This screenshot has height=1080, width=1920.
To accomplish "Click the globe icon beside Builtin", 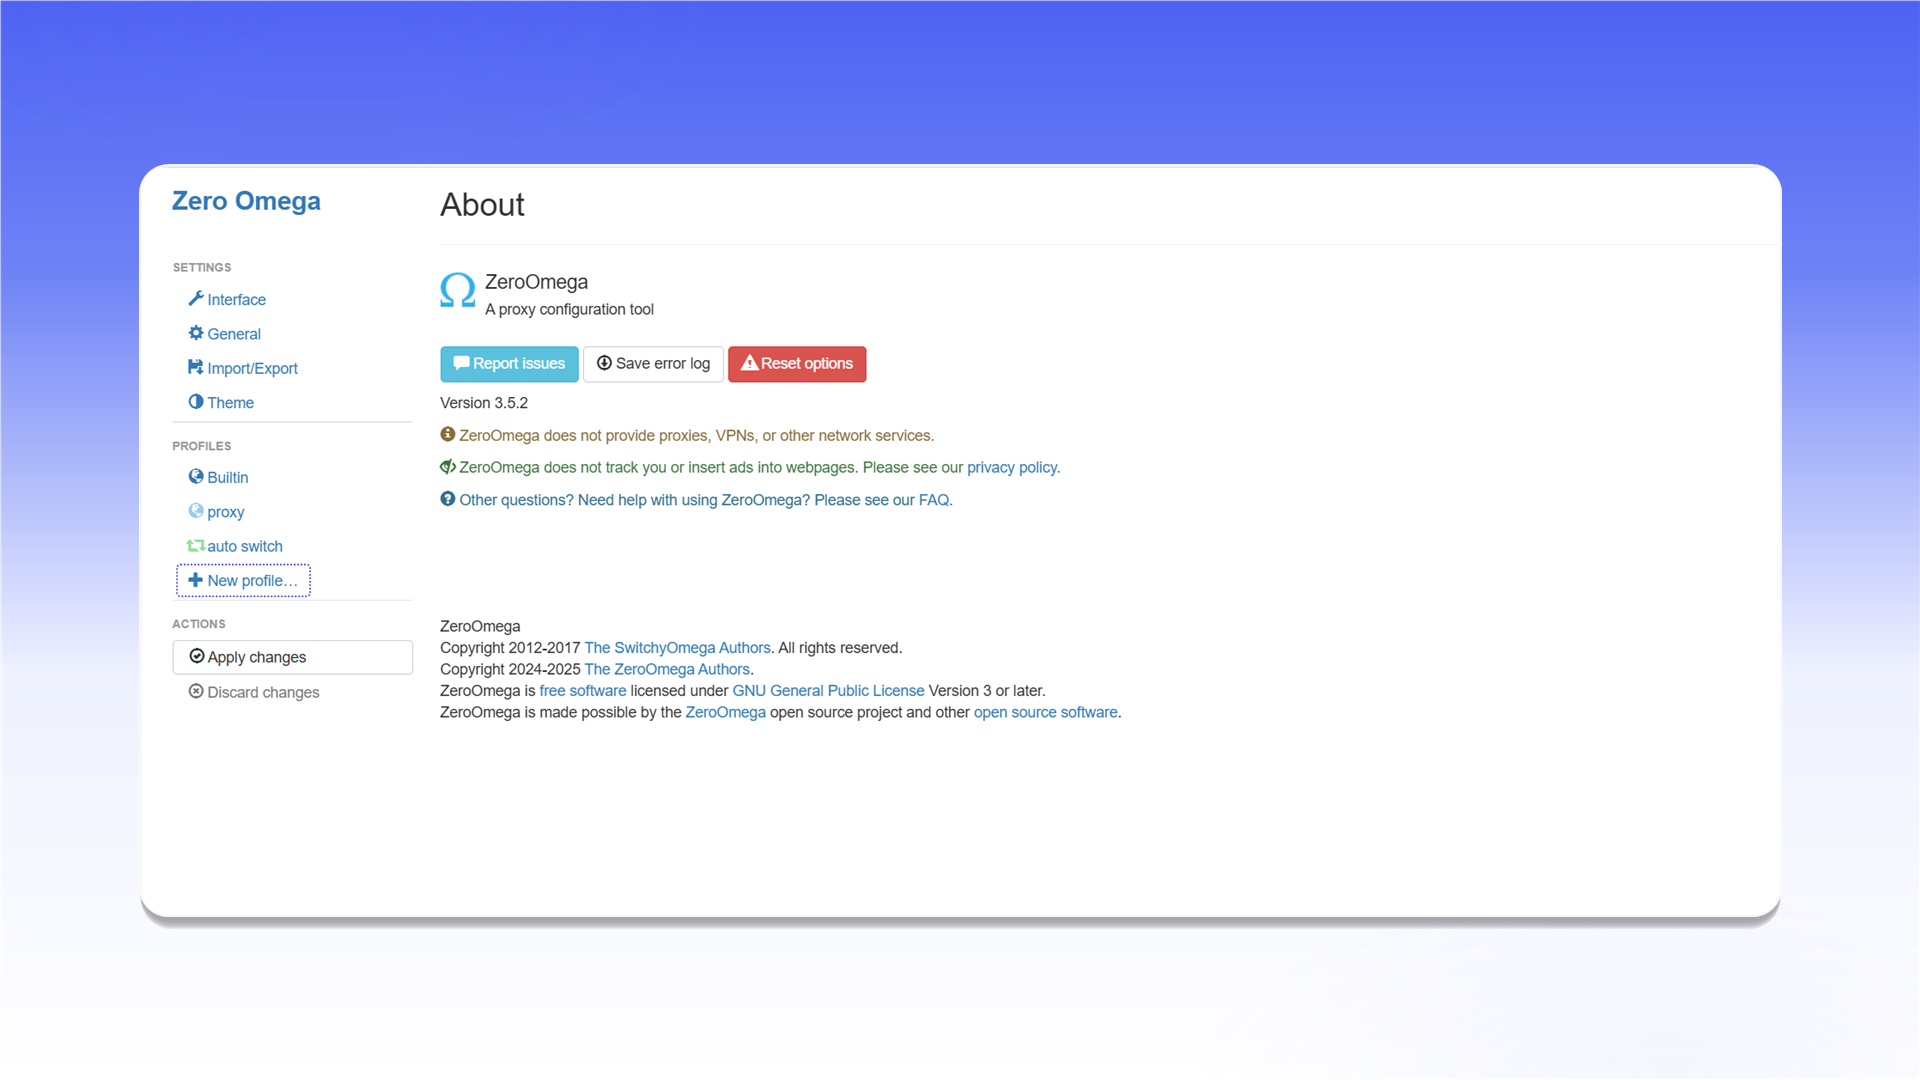I will (x=196, y=477).
